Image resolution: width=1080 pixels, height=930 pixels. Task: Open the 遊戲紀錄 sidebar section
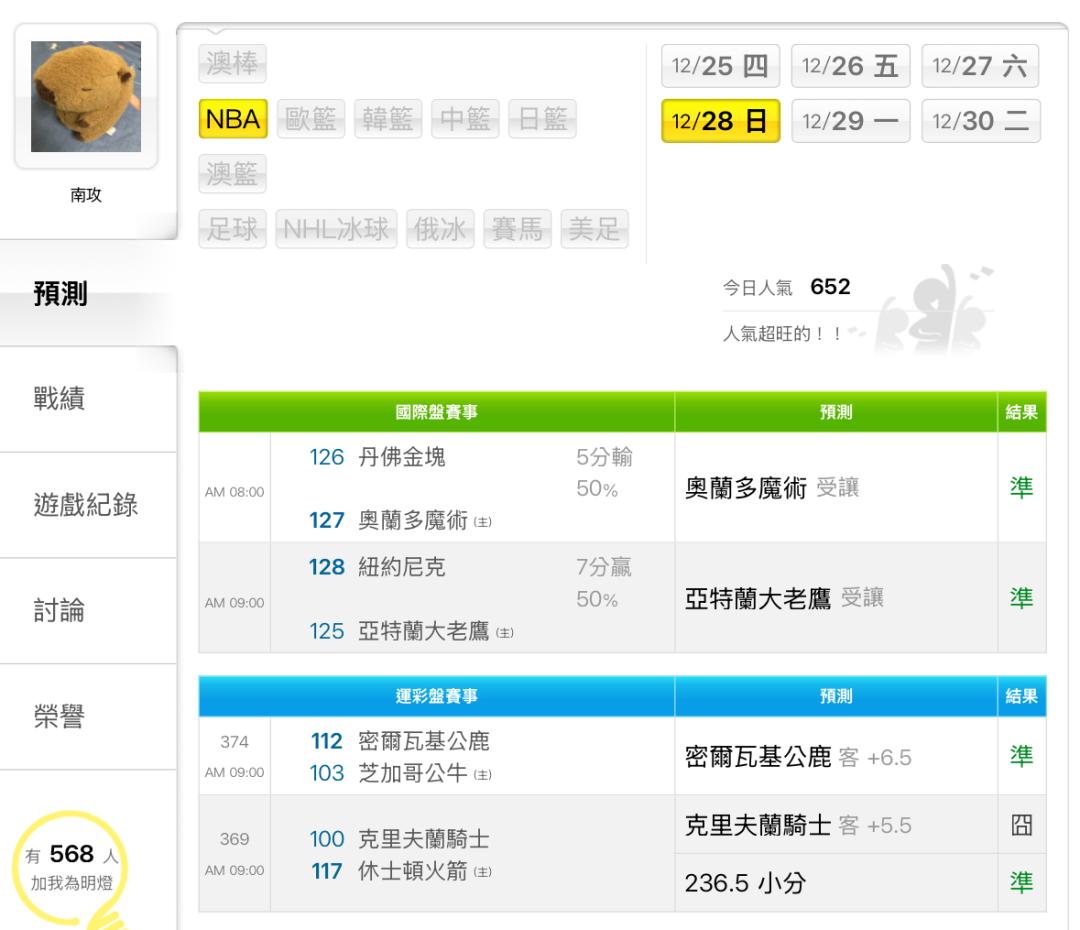87,505
